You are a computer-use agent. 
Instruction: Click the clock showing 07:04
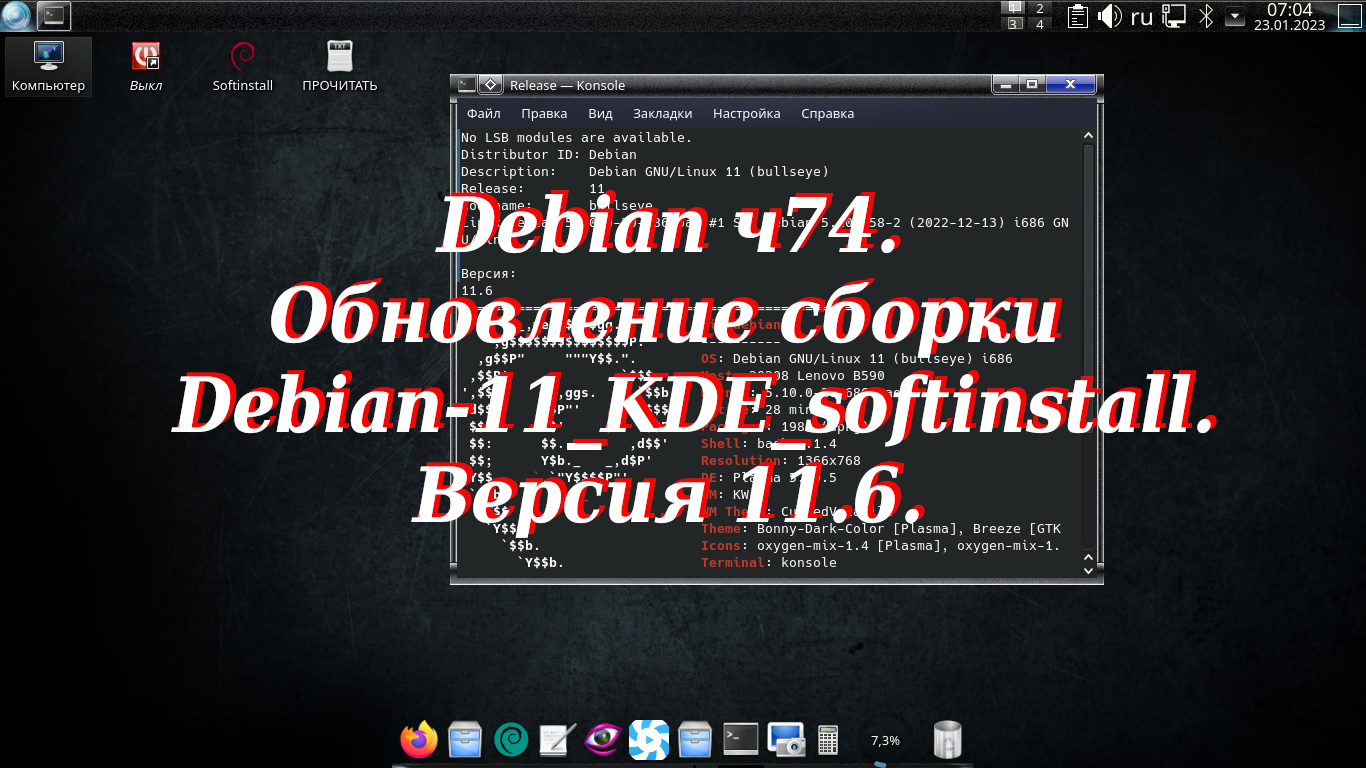pos(1289,16)
